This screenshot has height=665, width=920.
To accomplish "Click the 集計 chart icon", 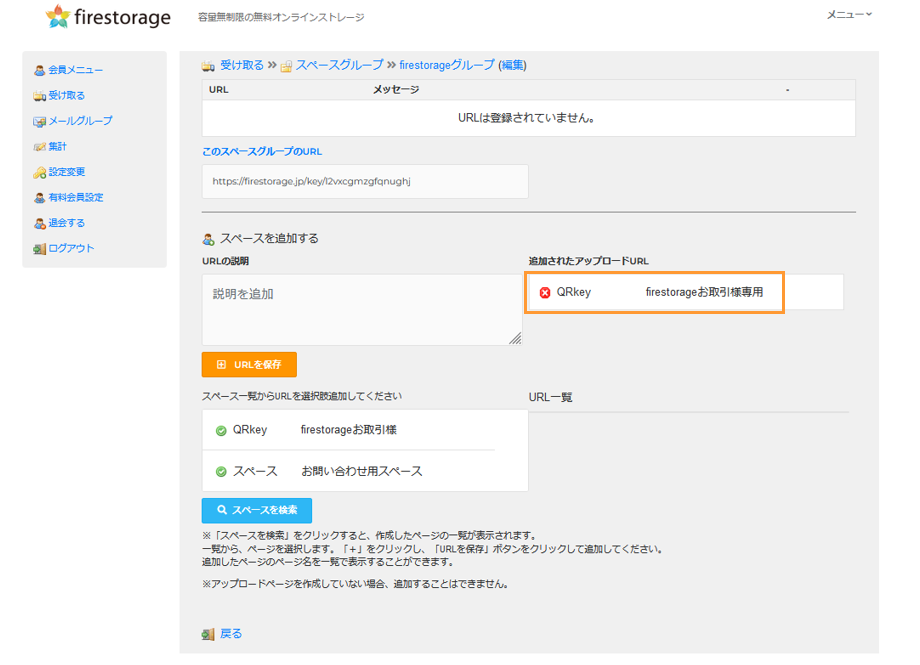I will [39, 147].
